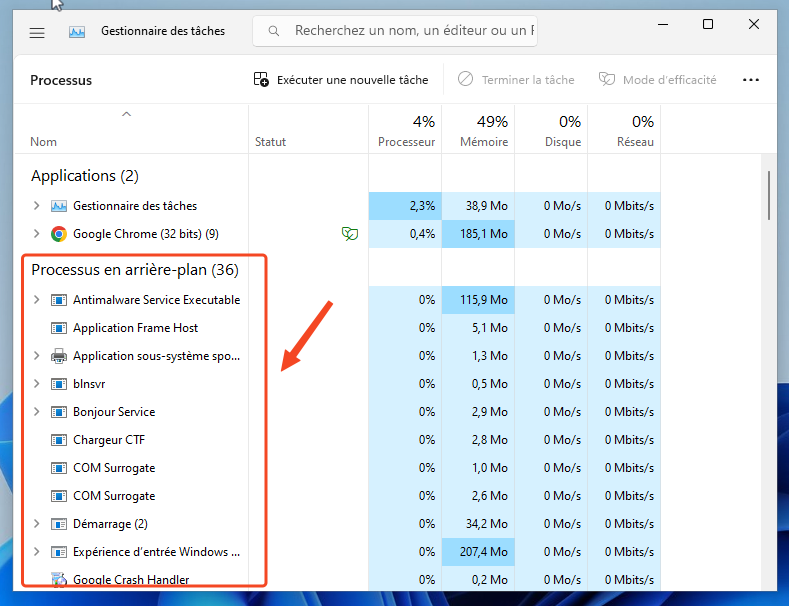Screen dimensions: 789x606
Task: Sort by the Processeur column header
Action: tap(405, 131)
